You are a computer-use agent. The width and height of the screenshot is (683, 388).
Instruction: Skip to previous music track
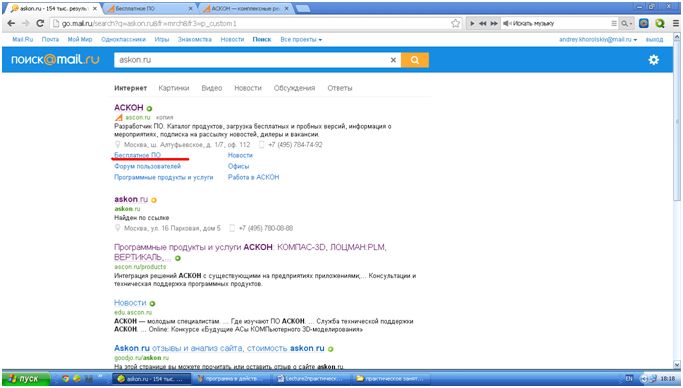pos(483,24)
